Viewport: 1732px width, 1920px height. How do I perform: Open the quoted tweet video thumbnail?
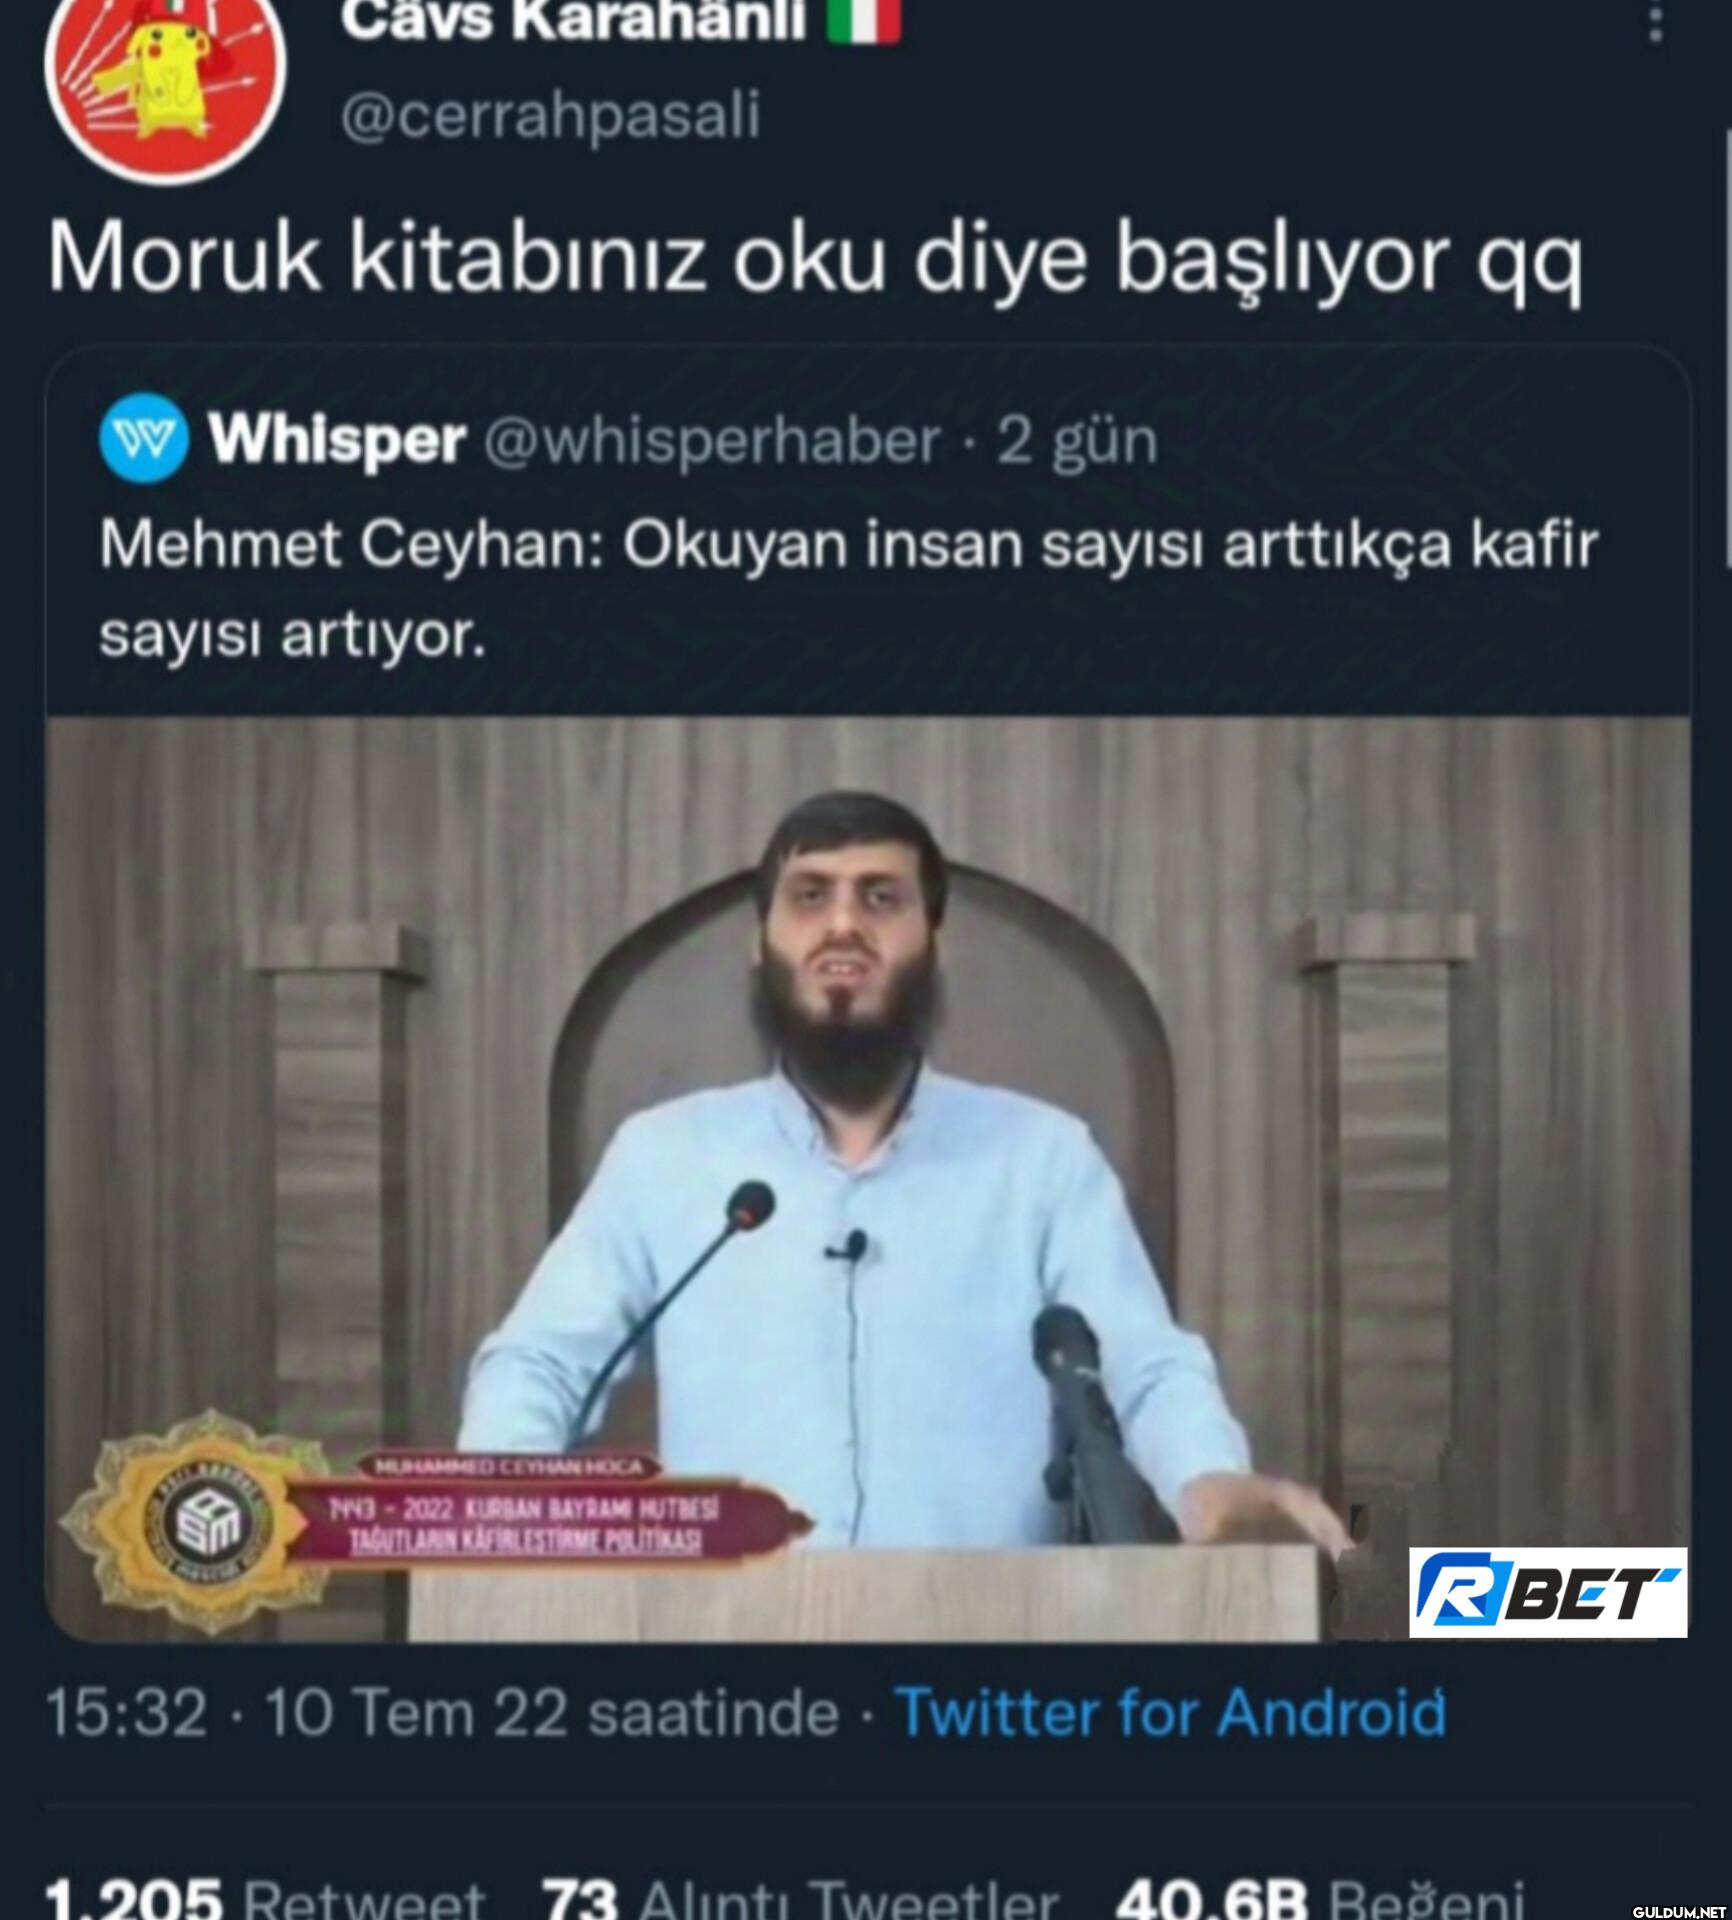coord(868,1179)
